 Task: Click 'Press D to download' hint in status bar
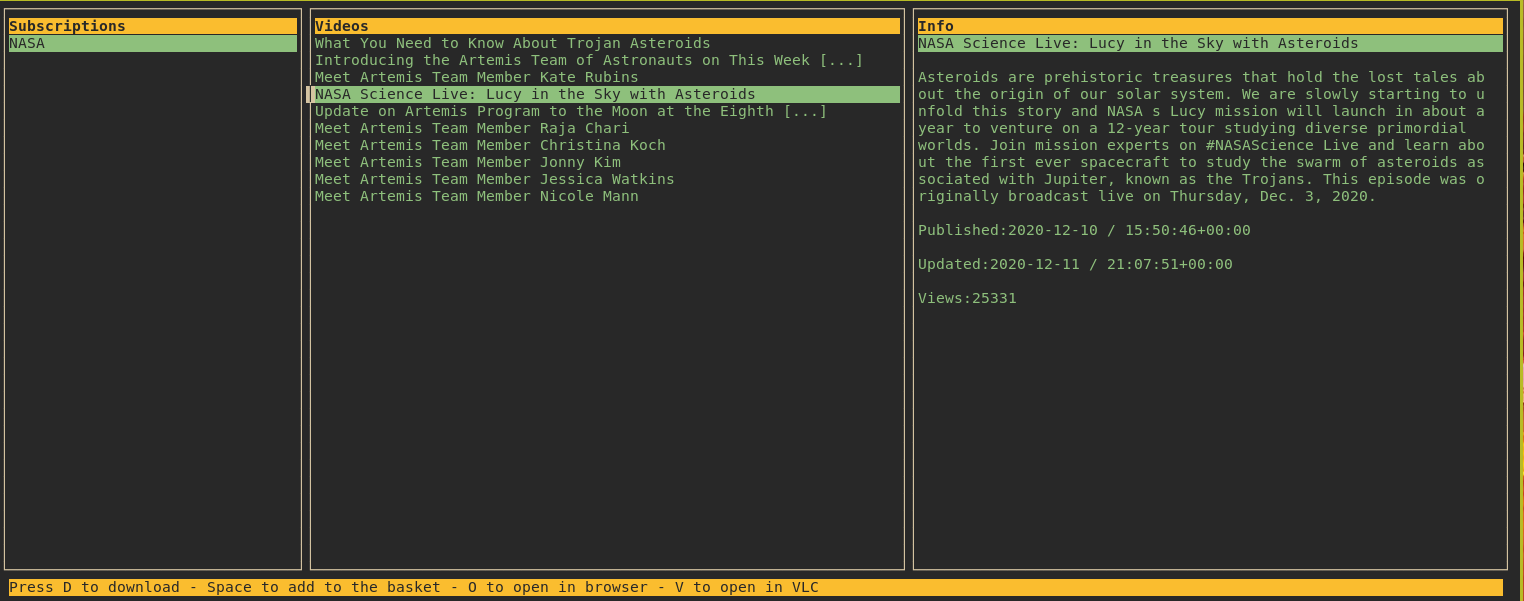94,588
